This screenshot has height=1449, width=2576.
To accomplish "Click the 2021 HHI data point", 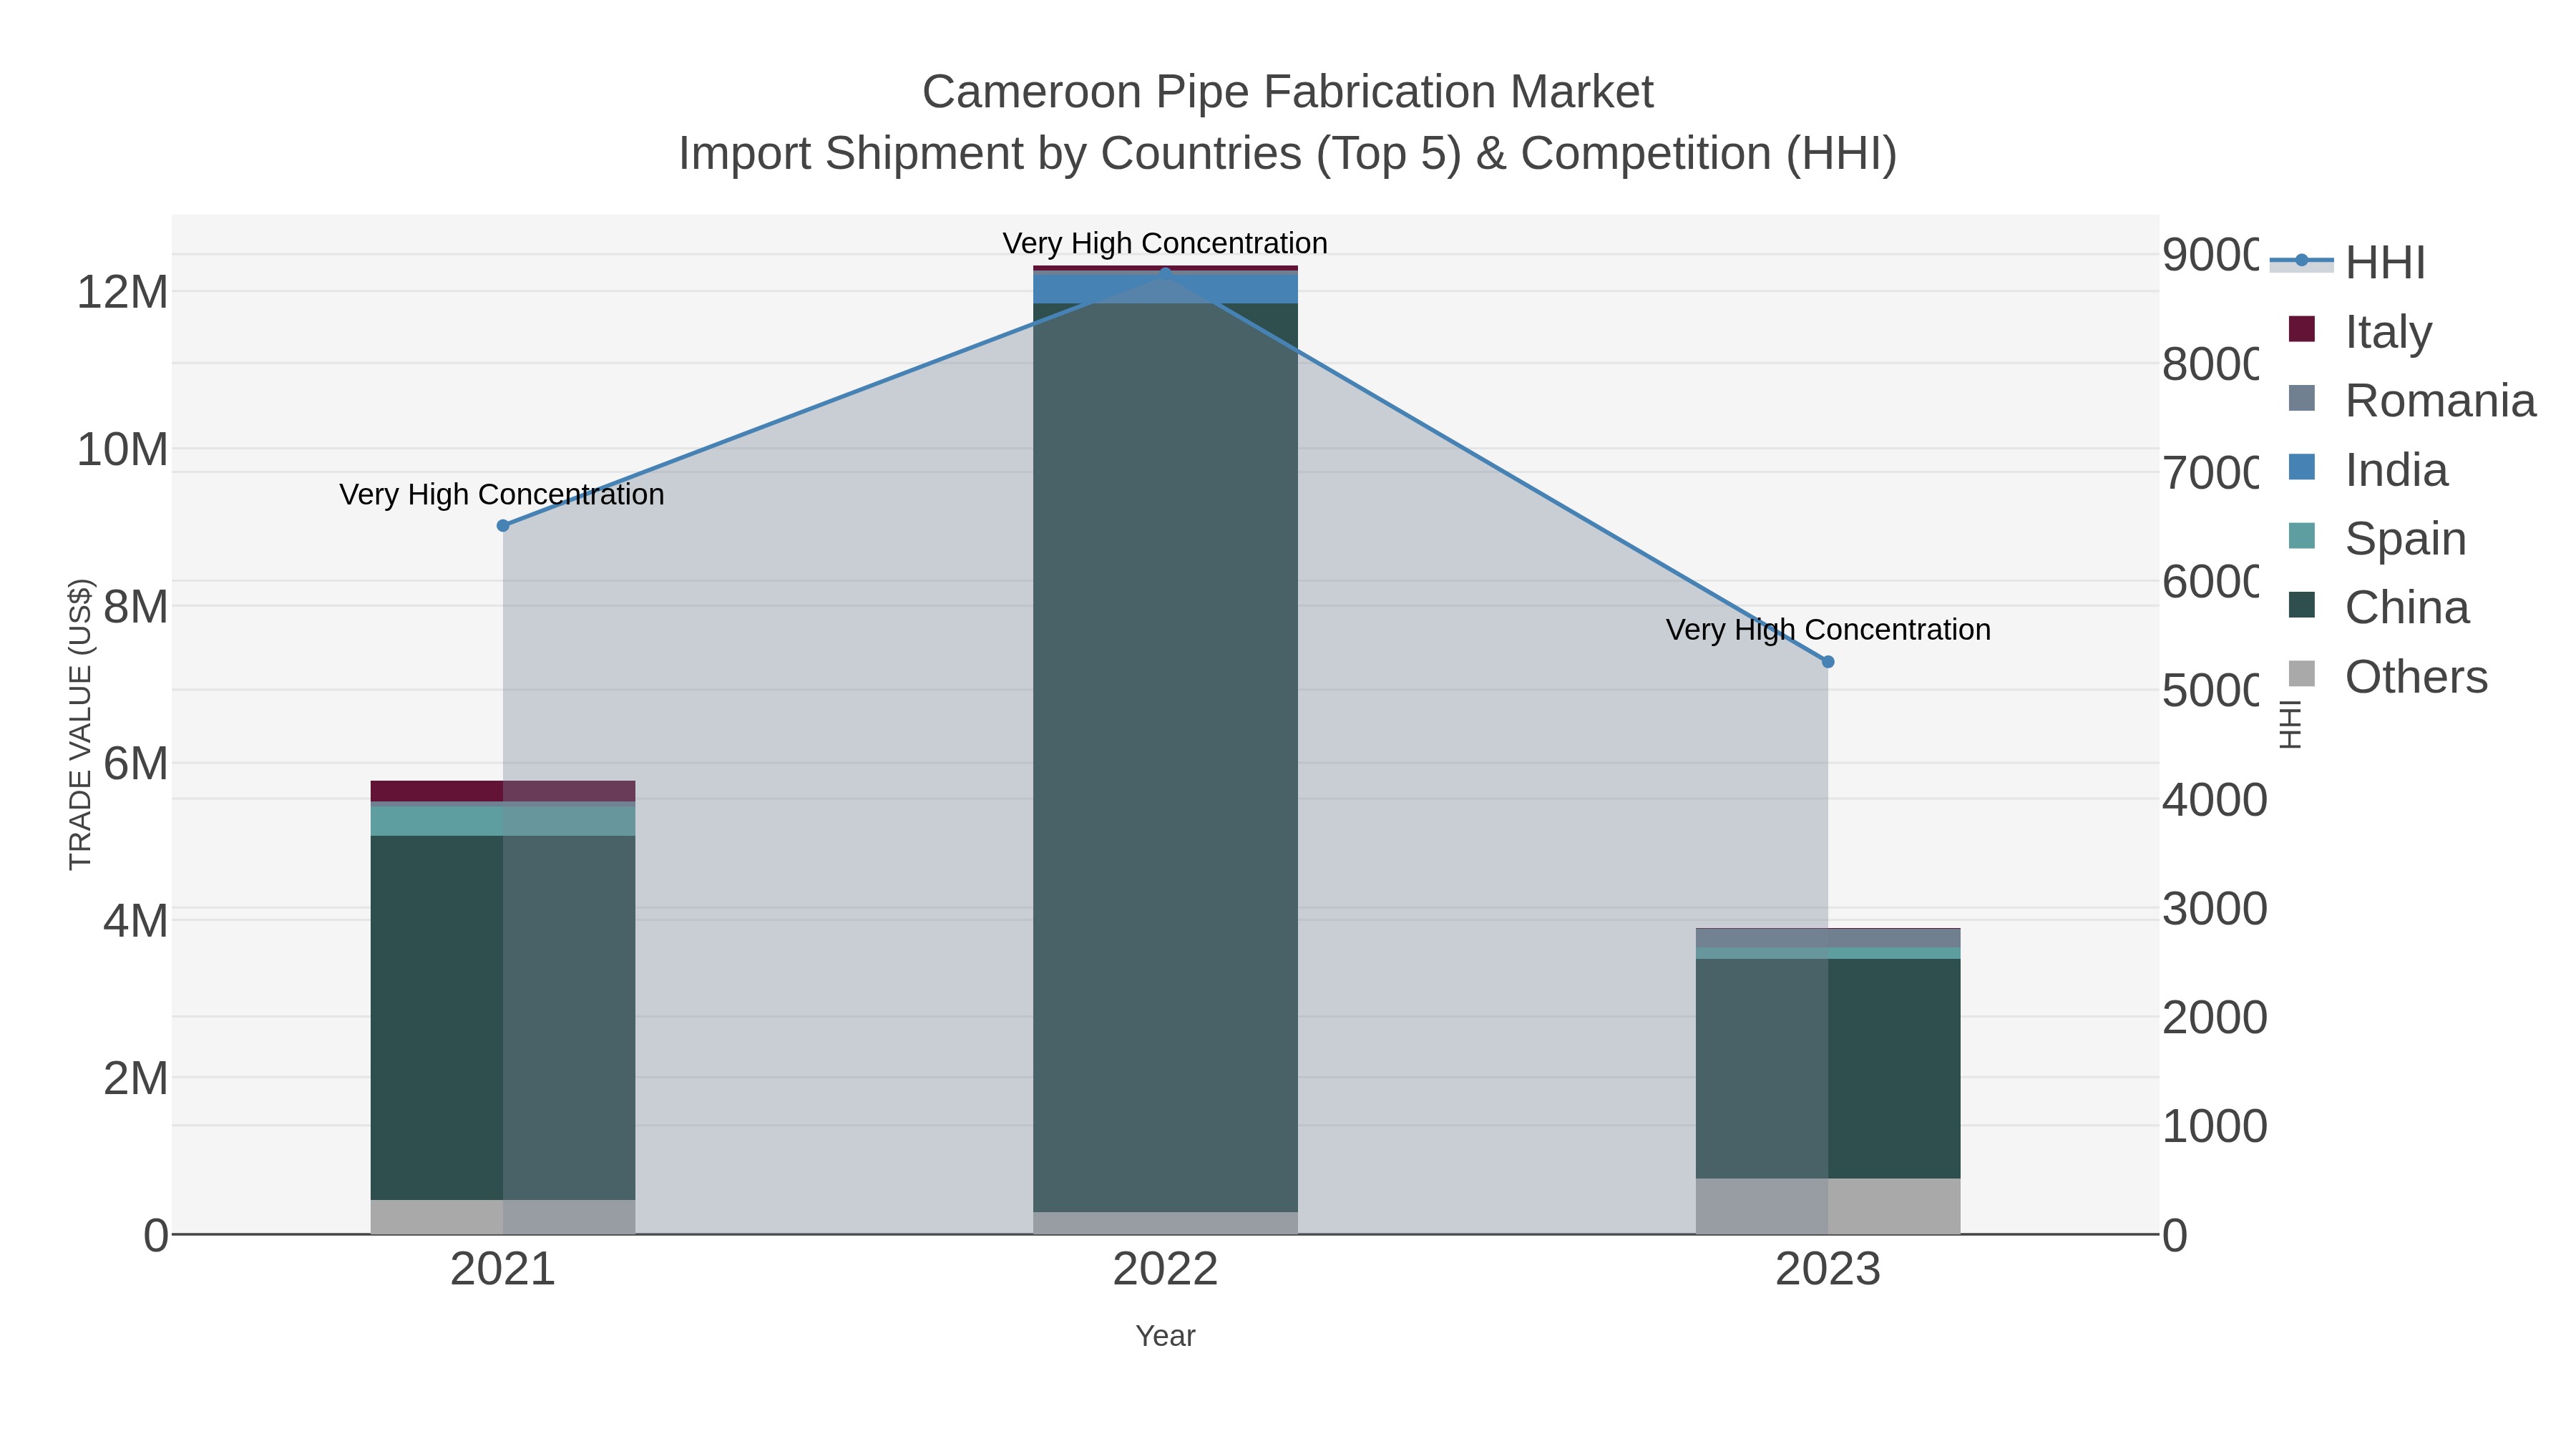I will click(503, 526).
